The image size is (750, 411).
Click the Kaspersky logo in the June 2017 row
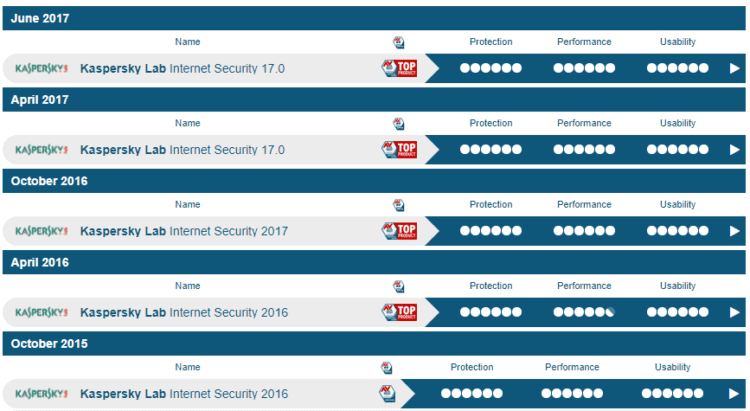[x=42, y=68]
